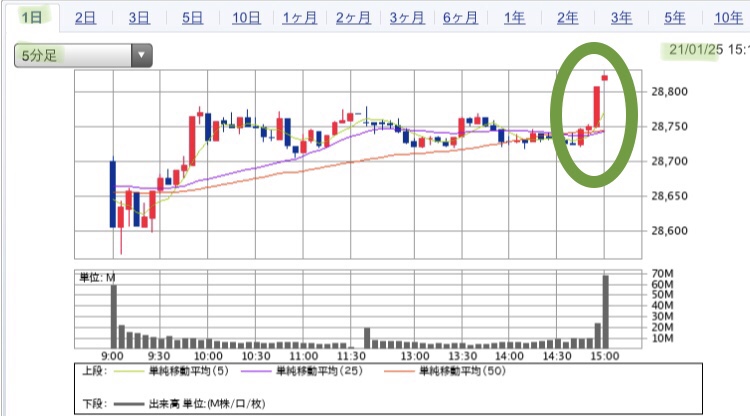
Task: Click the 28,750 price axis label
Action: [x=669, y=127]
